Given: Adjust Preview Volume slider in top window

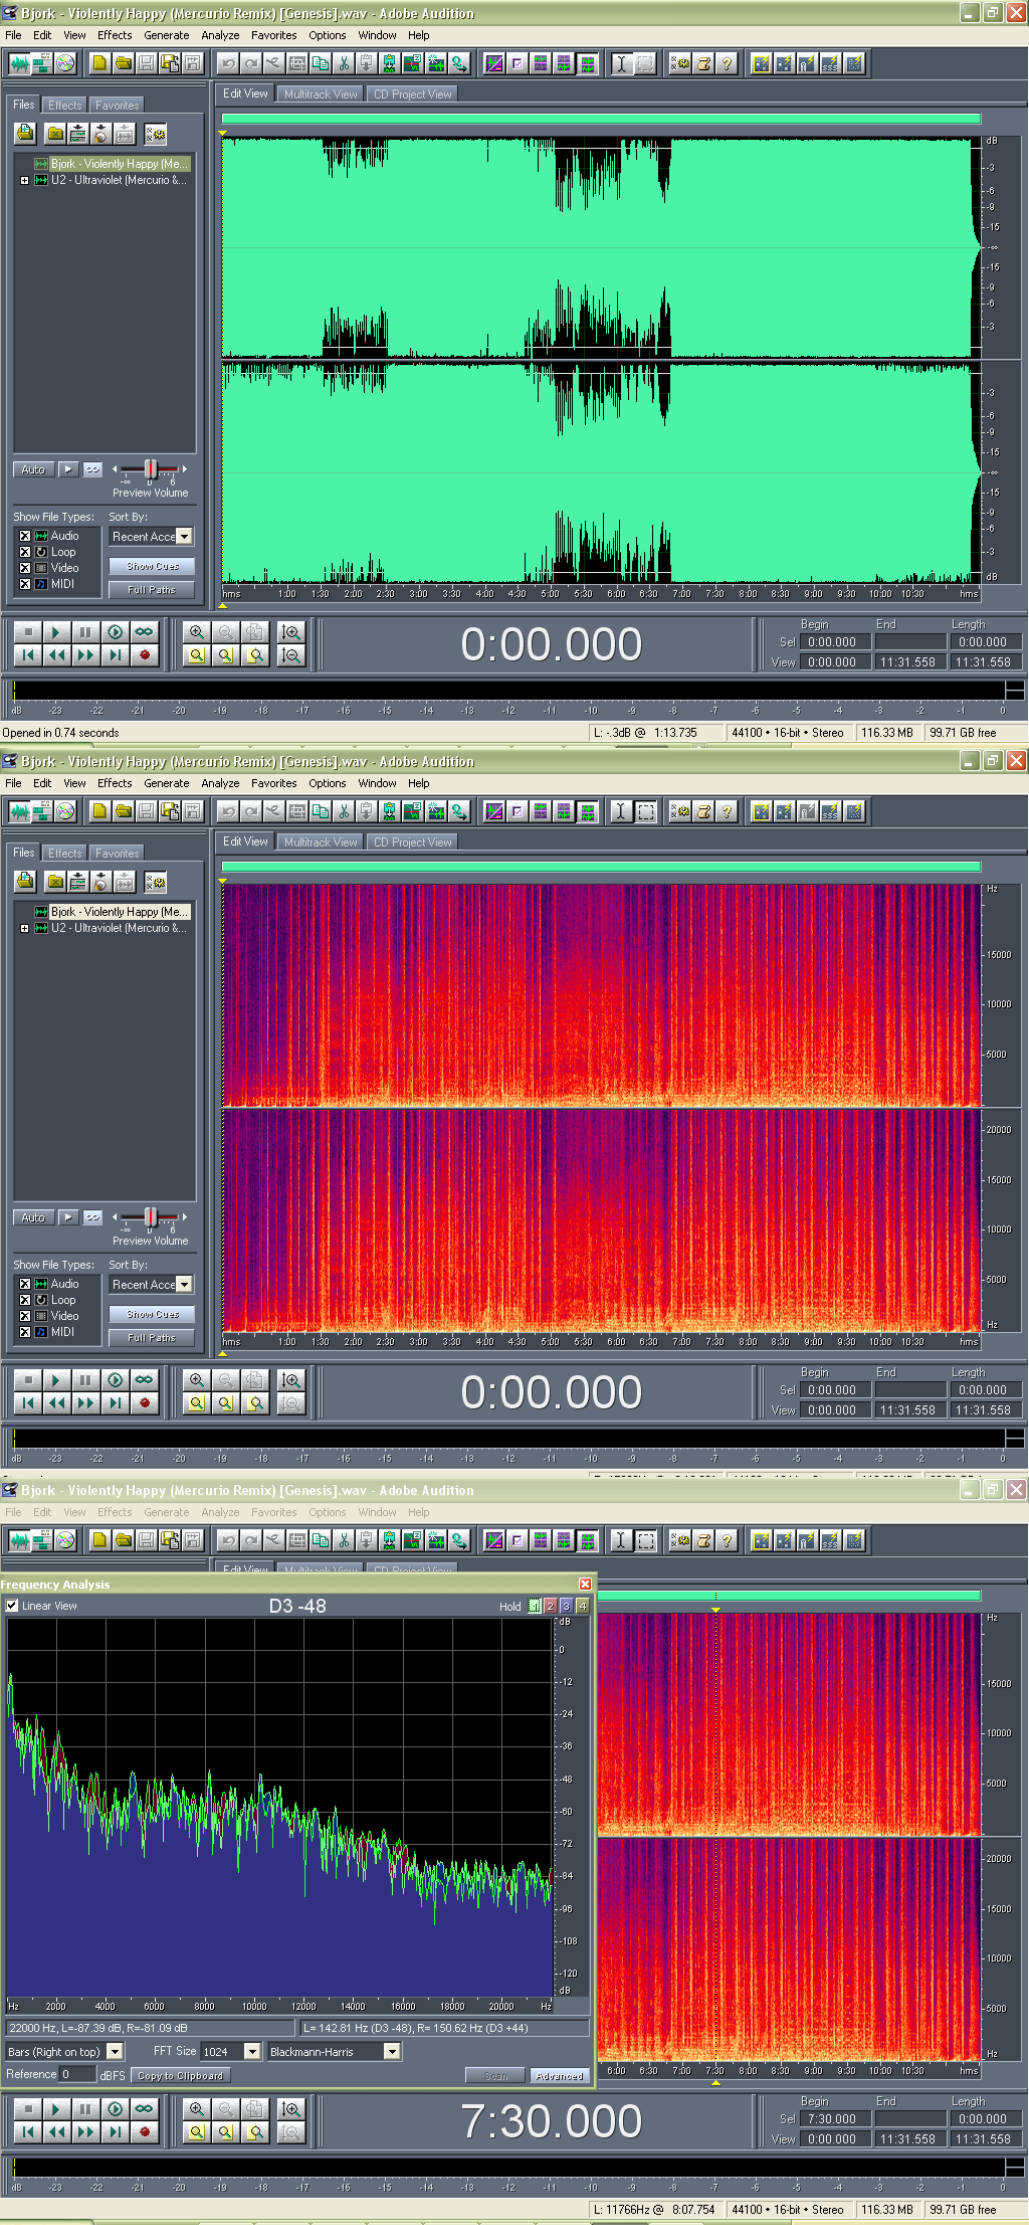Looking at the screenshot, I should [150, 469].
